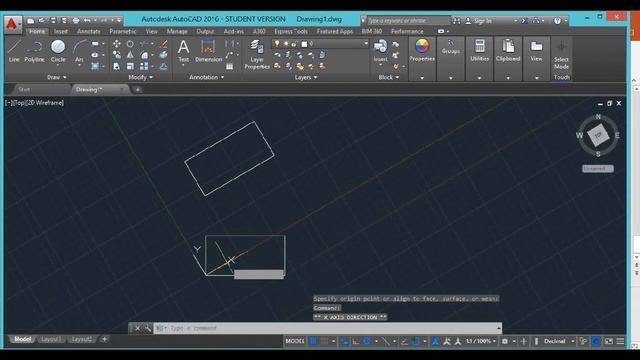Expand the Properties panel arrow

click(x=422, y=78)
